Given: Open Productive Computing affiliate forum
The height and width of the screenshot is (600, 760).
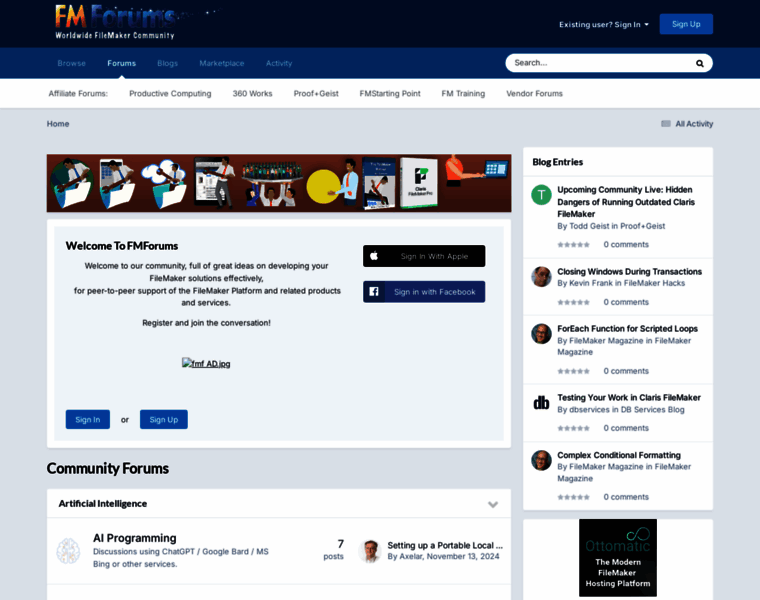Looking at the screenshot, I should (170, 94).
